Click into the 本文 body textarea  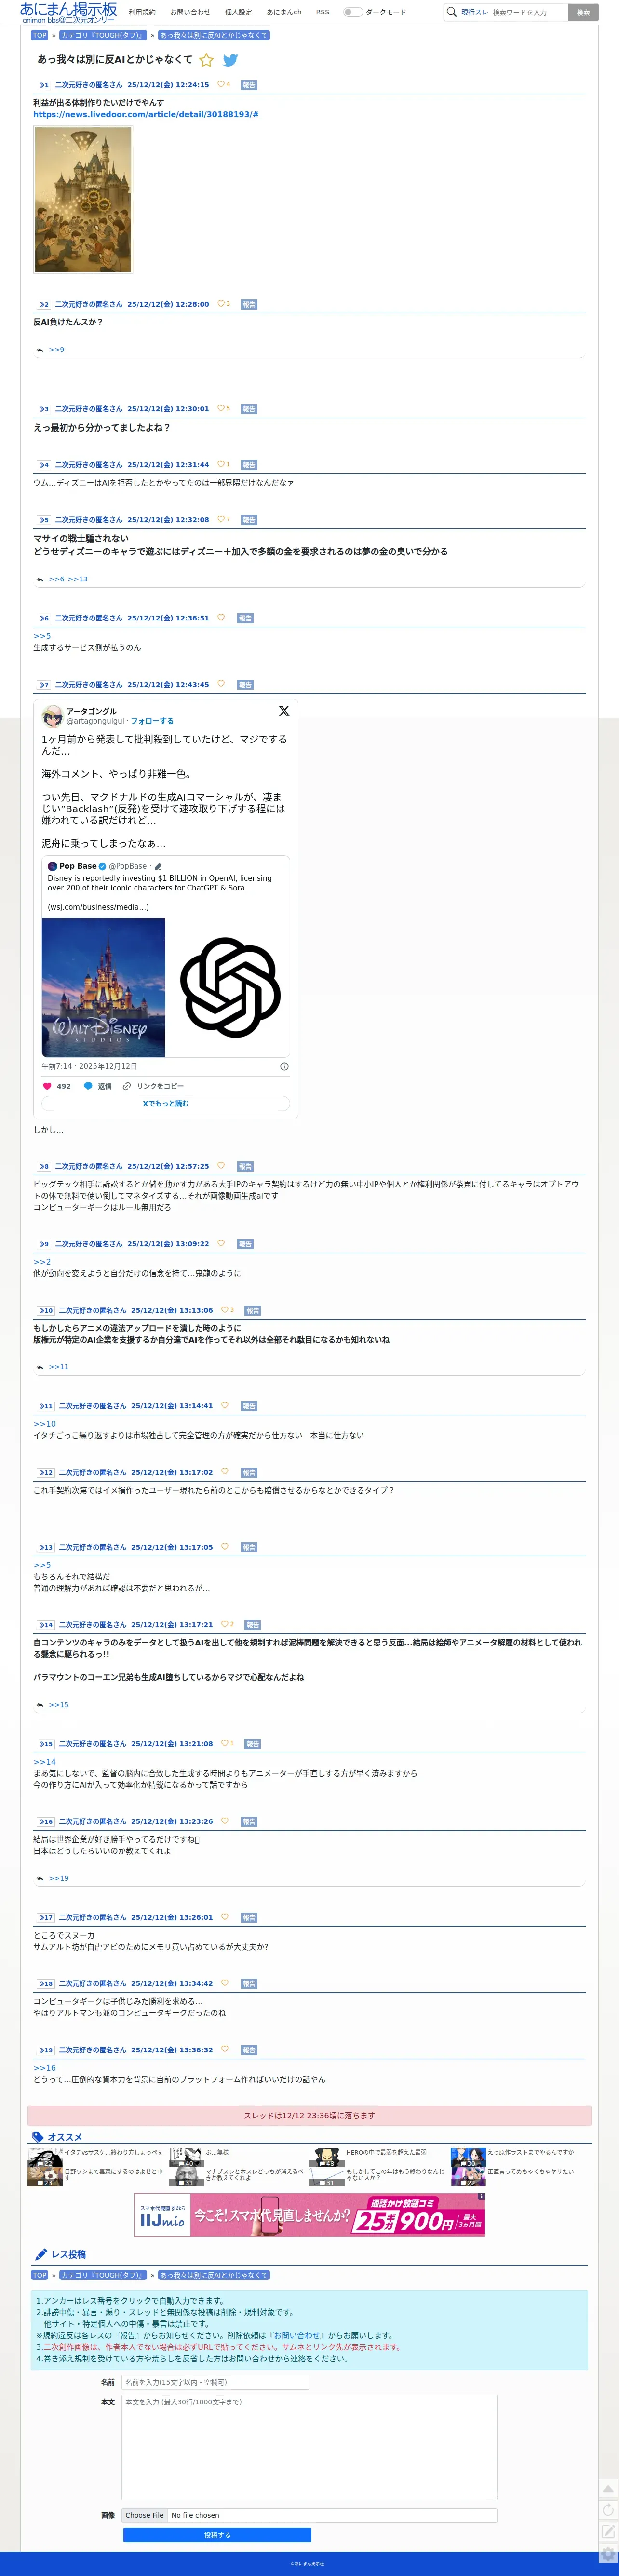[x=309, y=2447]
